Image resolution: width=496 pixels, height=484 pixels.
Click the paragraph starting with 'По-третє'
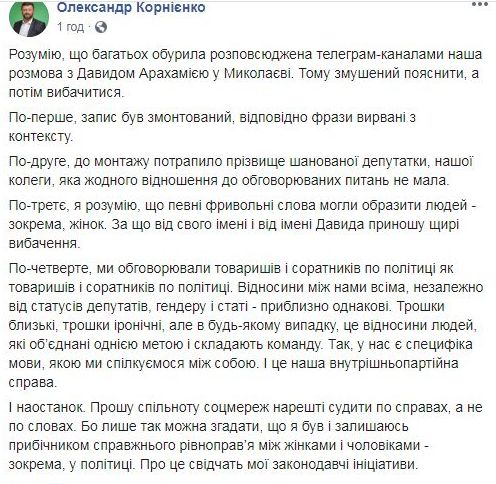coord(242,224)
